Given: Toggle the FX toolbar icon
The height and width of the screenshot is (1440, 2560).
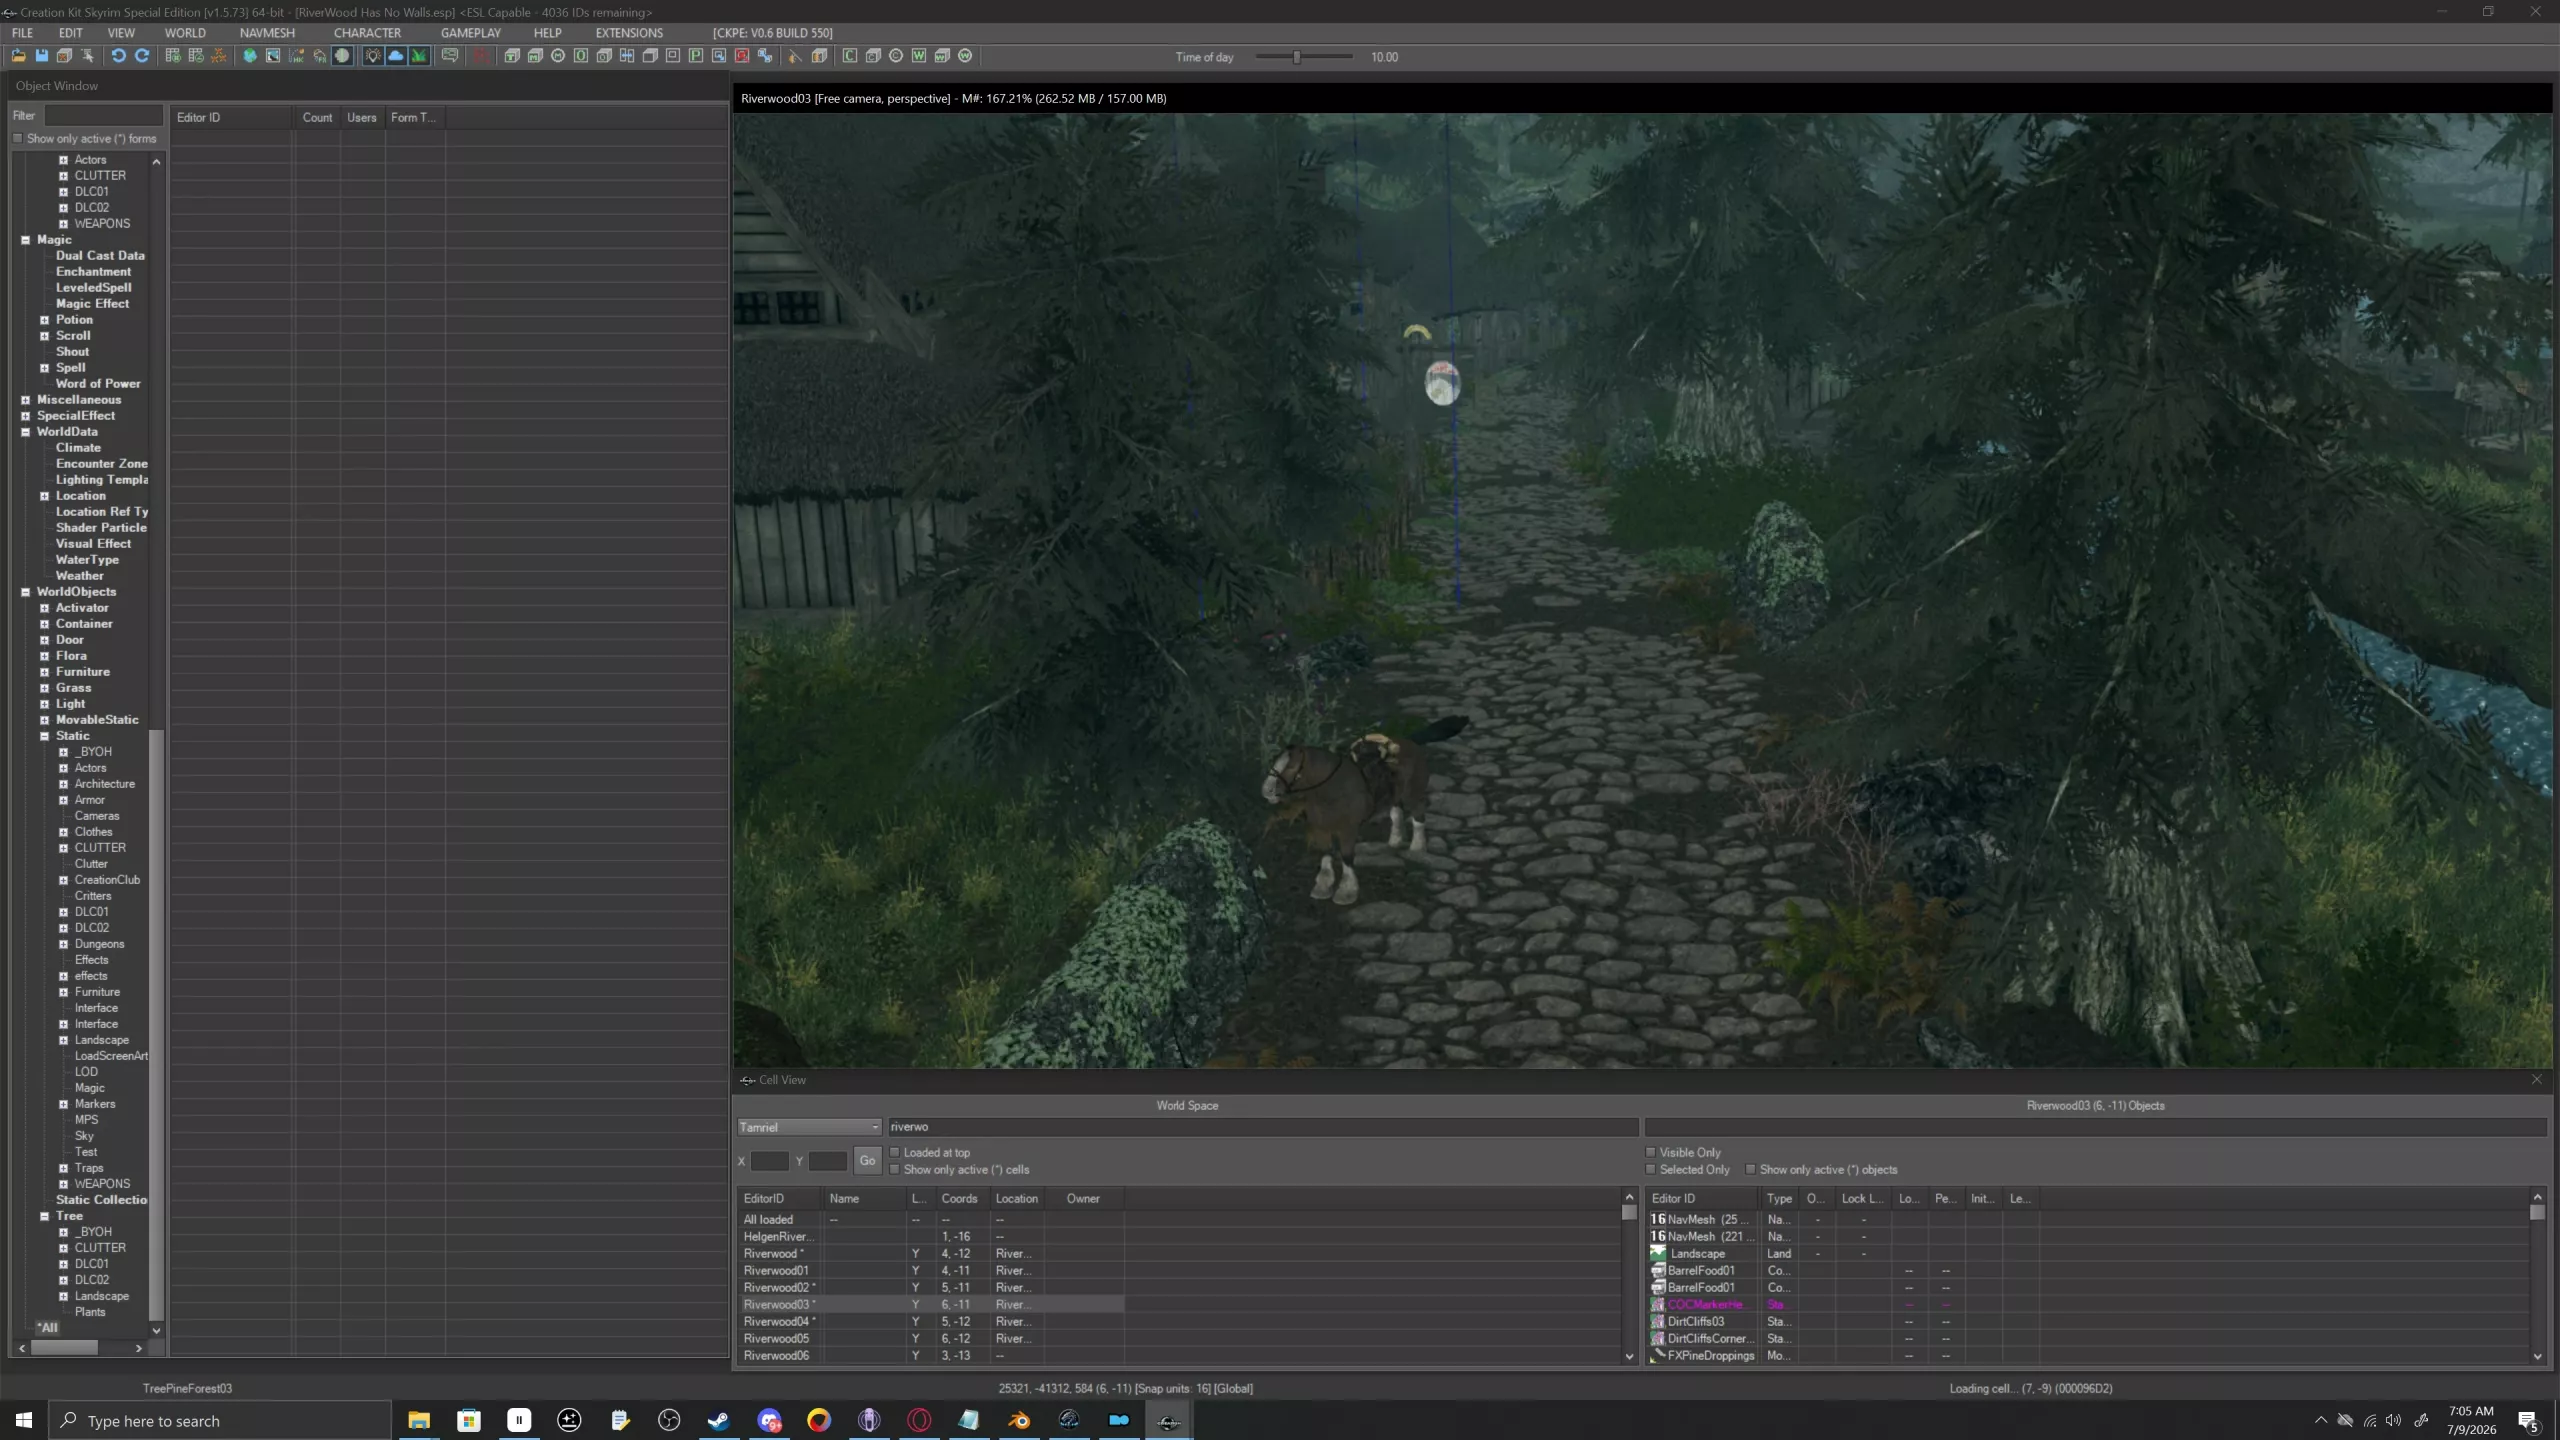Looking at the screenshot, I should click(x=319, y=56).
